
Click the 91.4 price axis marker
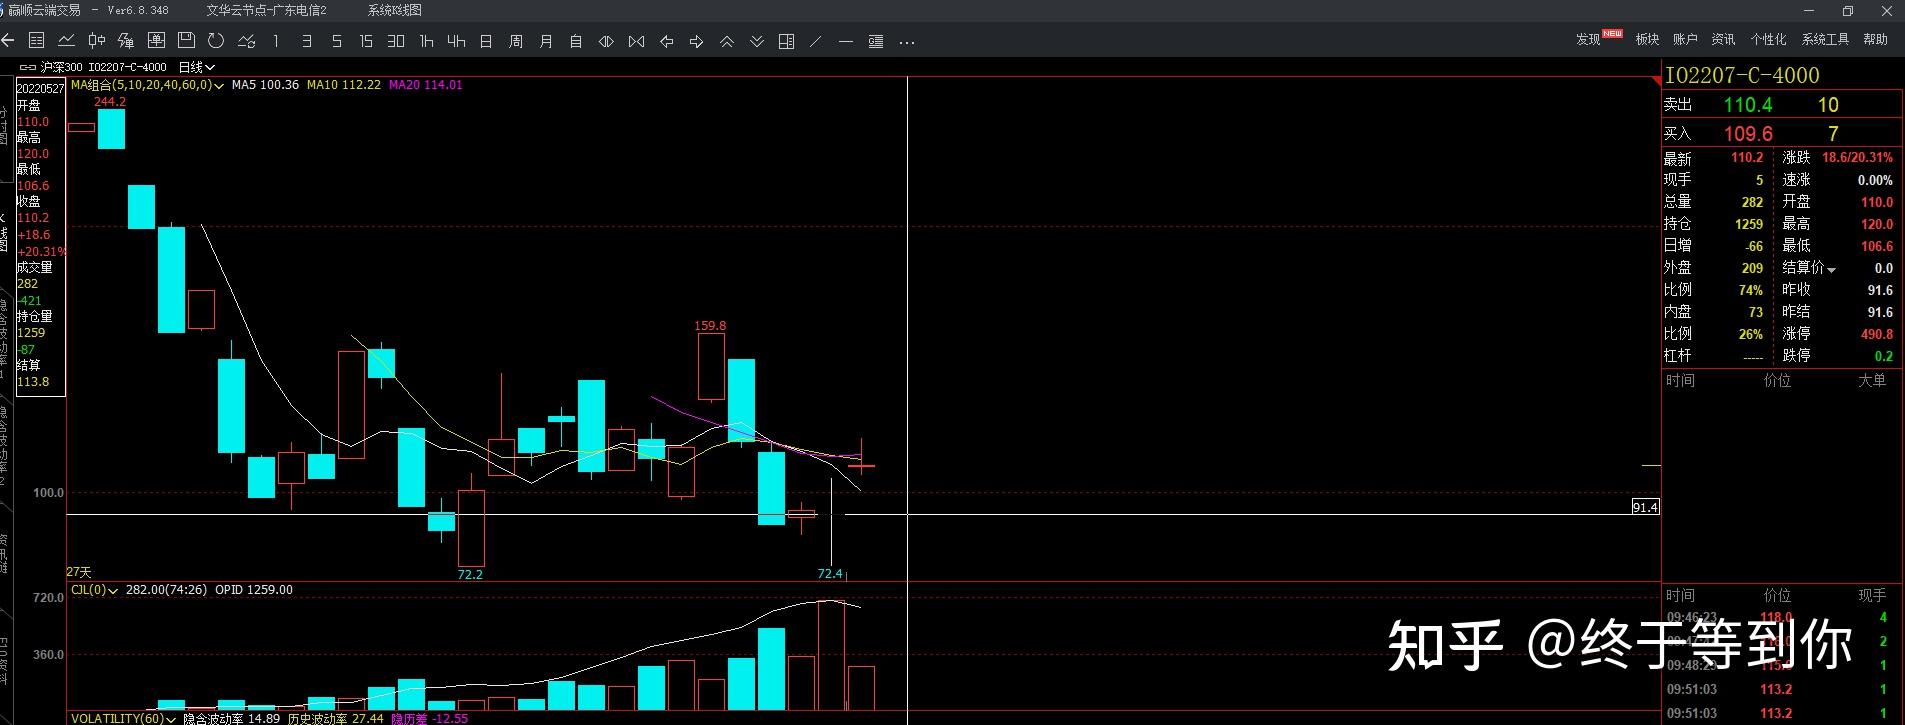[x=1645, y=507]
